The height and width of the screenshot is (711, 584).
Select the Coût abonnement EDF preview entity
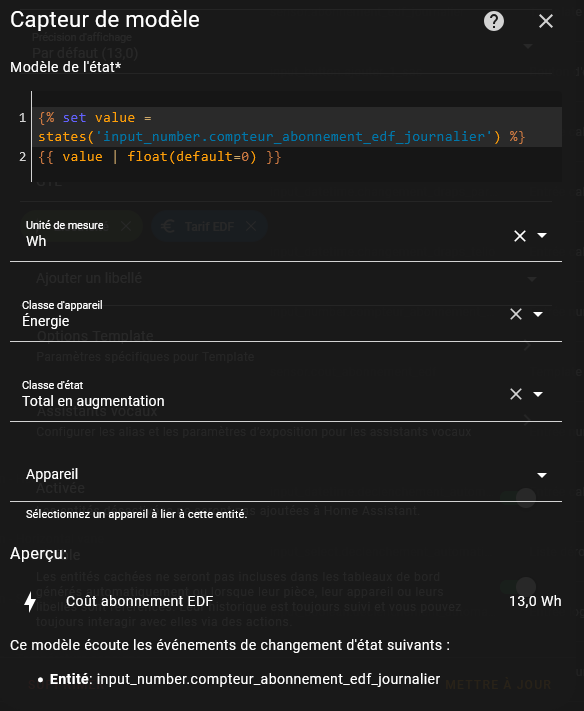139,601
